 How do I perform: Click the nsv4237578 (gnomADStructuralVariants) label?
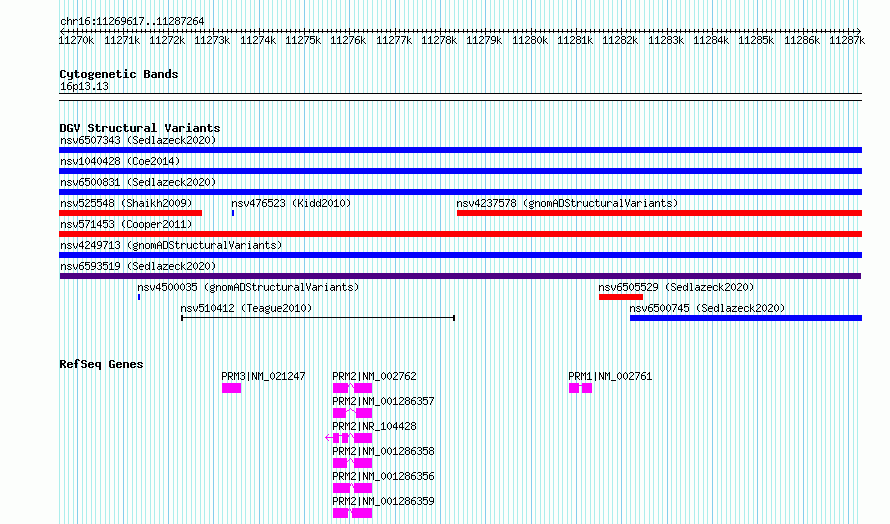pyautogui.click(x=567, y=203)
